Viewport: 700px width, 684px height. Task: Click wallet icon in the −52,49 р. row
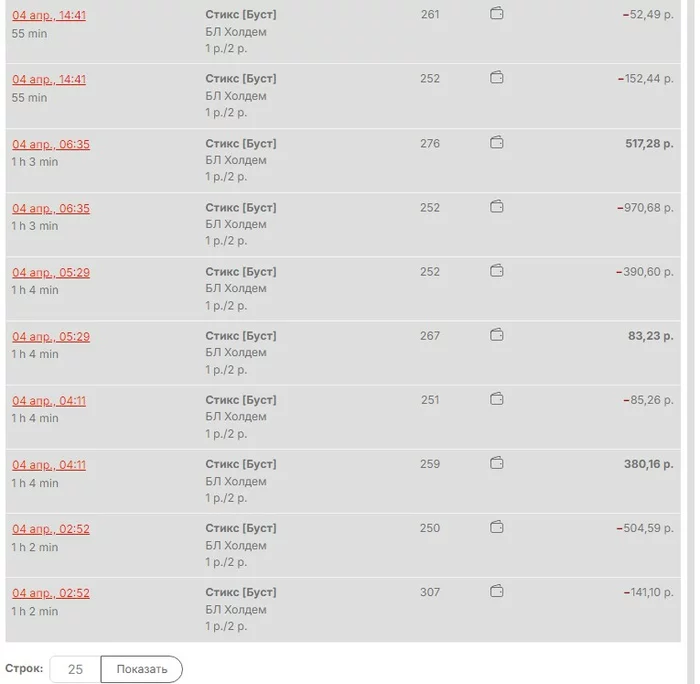tap(497, 14)
